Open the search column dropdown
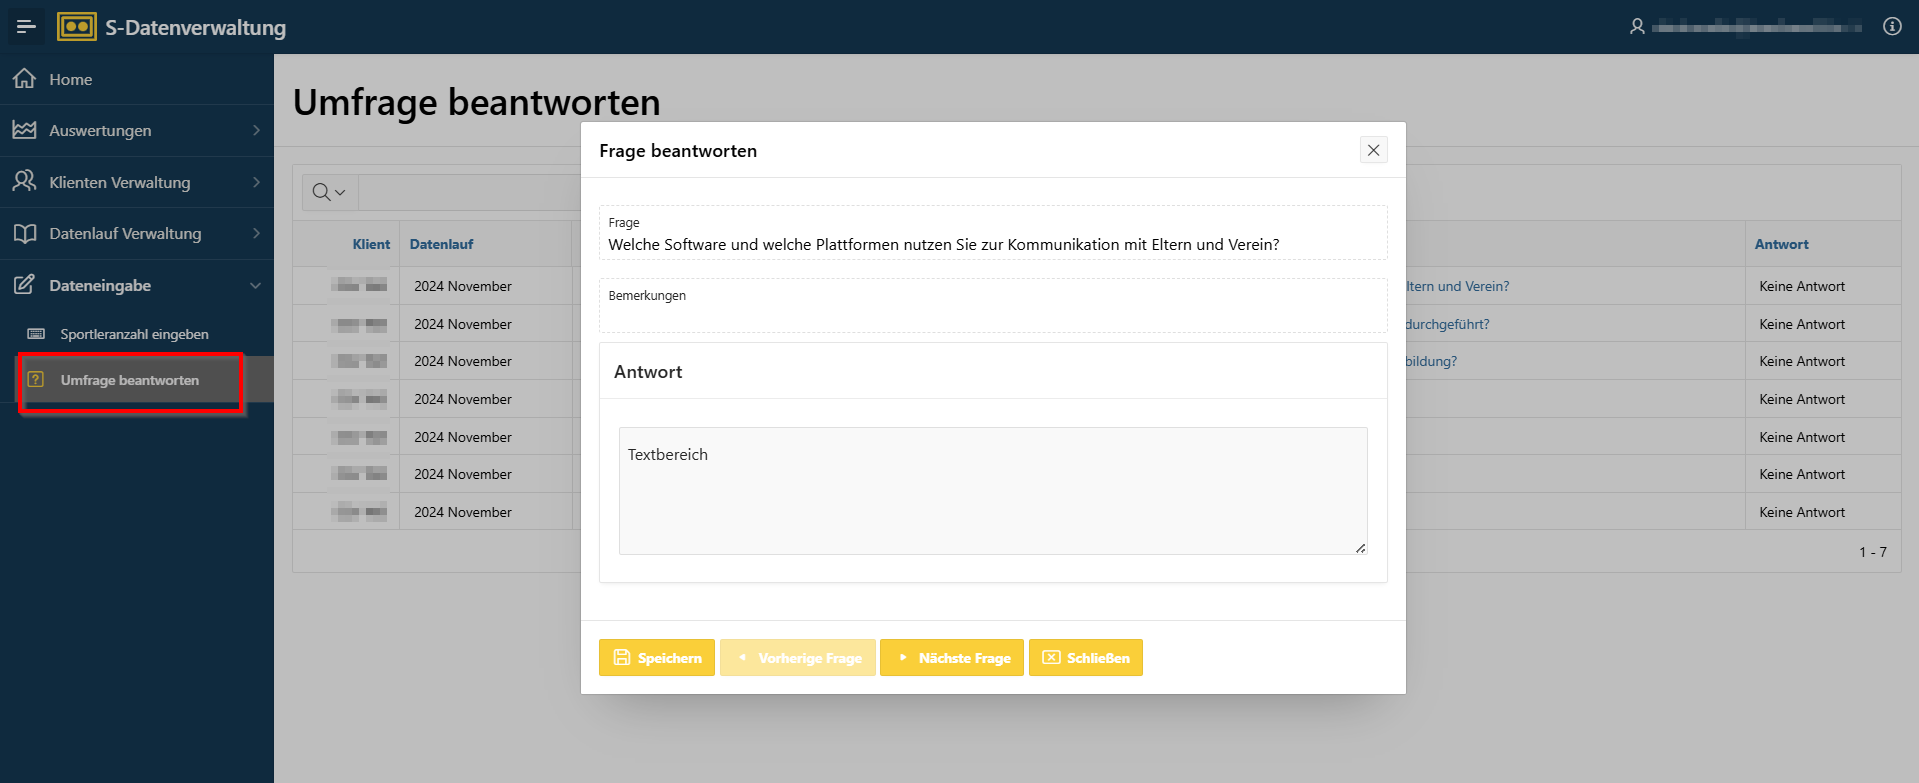The height and width of the screenshot is (783, 1919). (x=329, y=192)
